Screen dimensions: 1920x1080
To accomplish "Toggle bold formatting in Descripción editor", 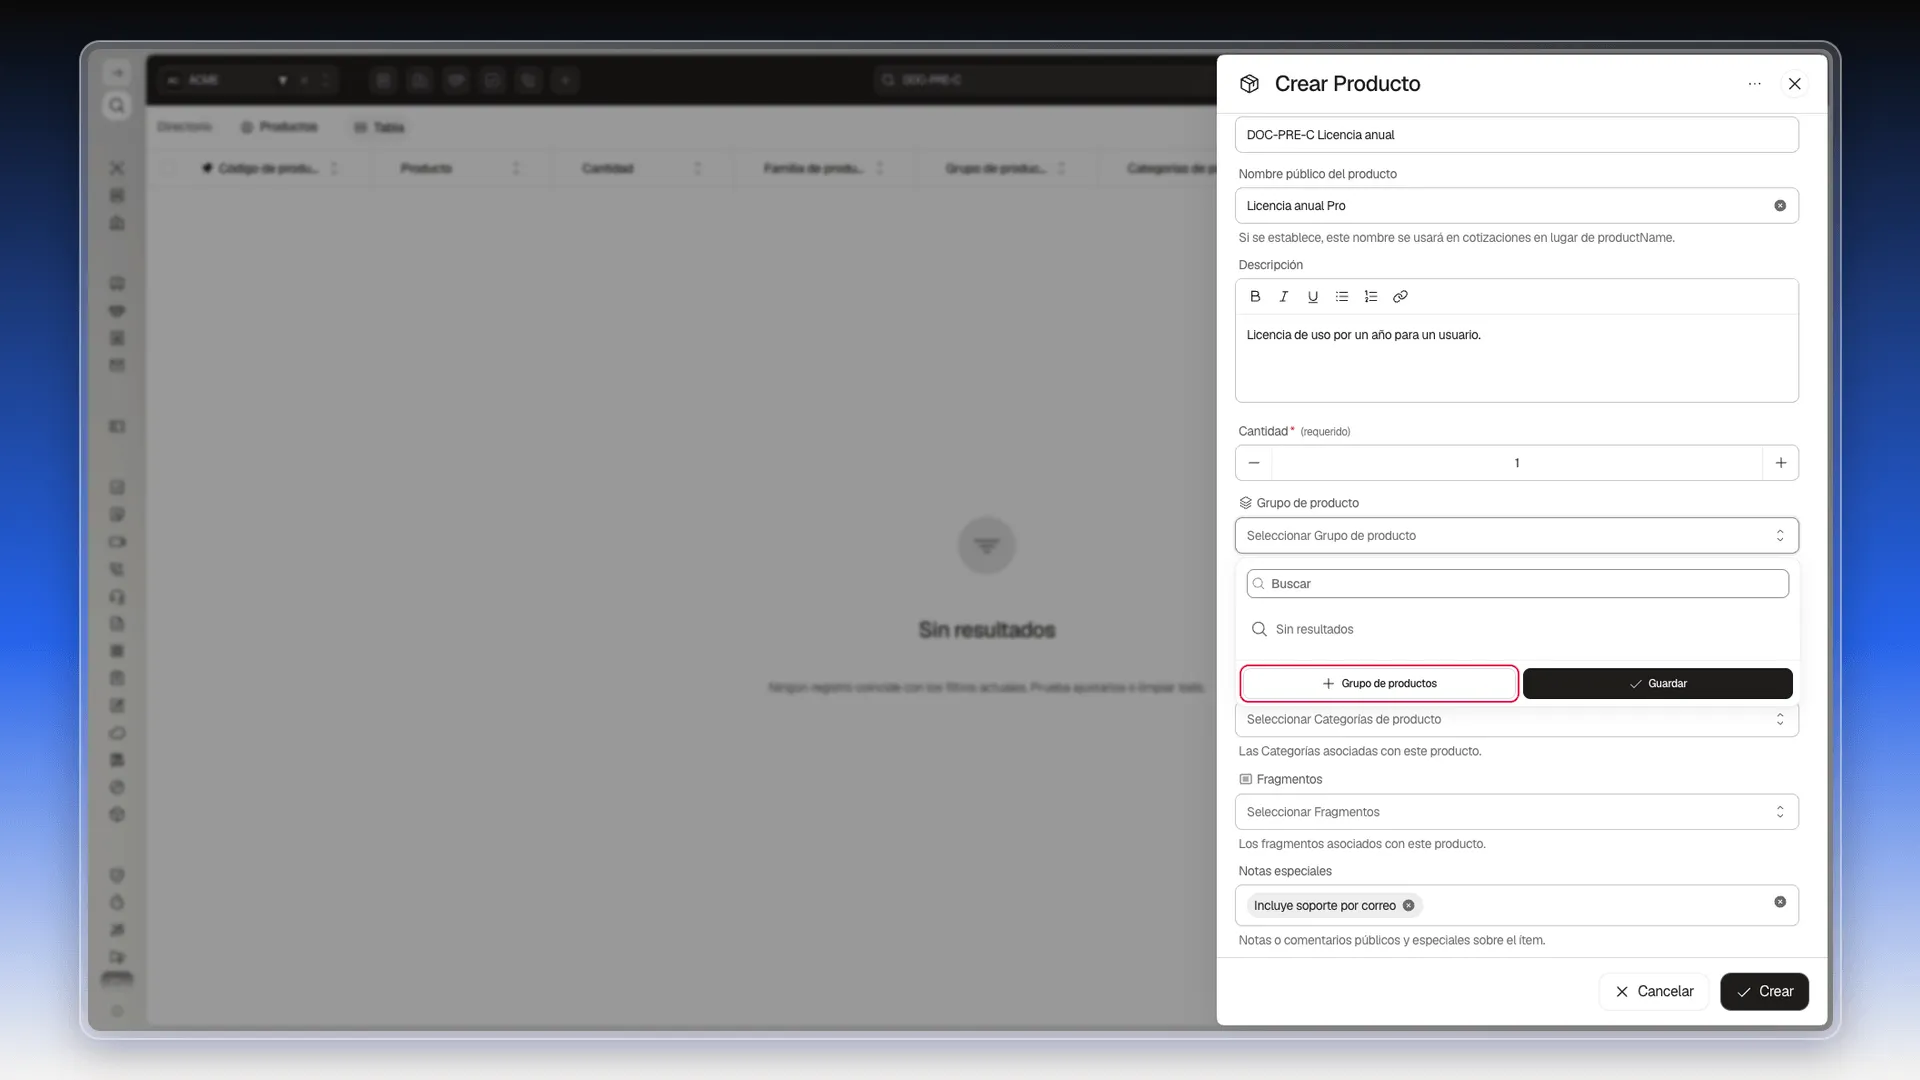I will 1255,296.
